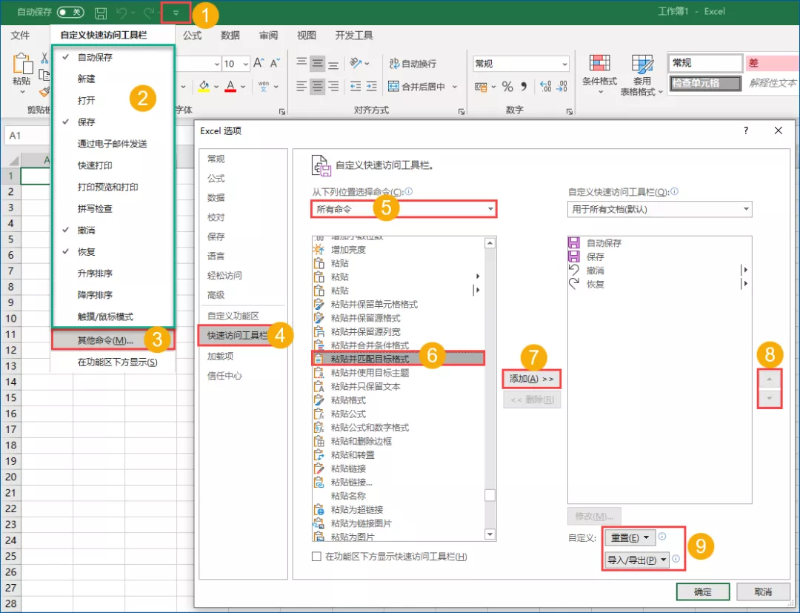Click the 确定 button
Screen dimensions: 800x613
click(x=703, y=592)
